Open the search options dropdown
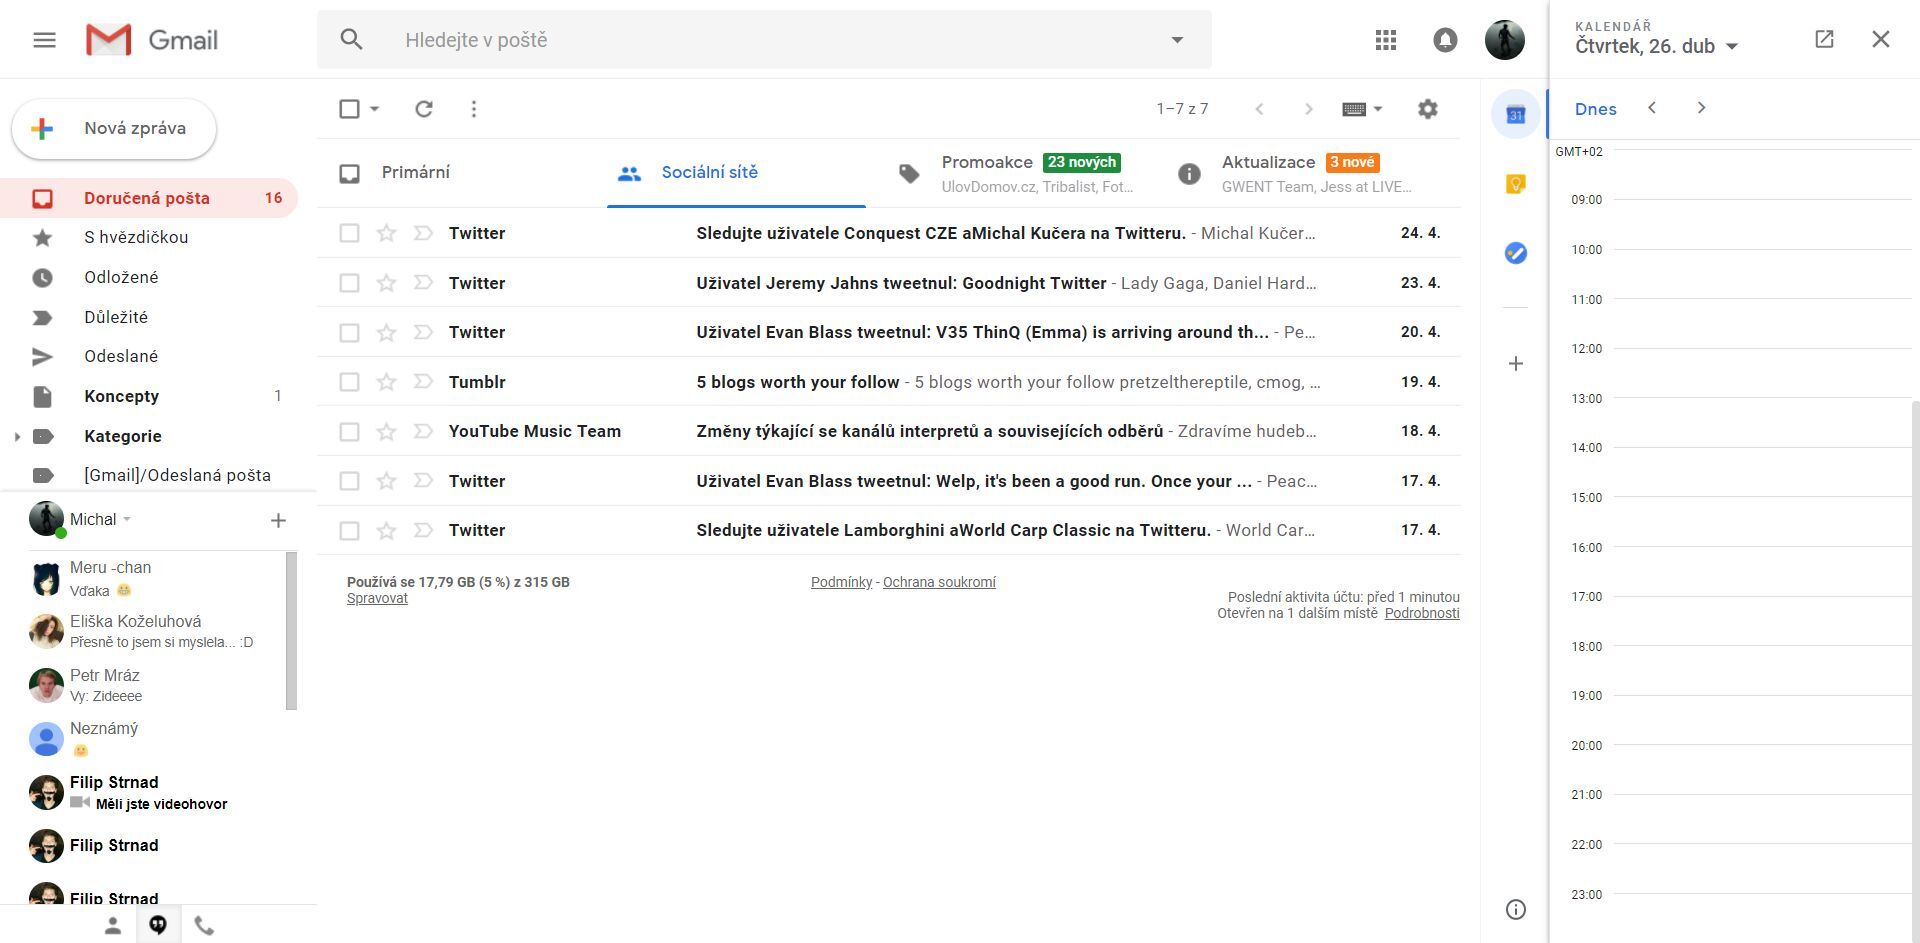 (1177, 39)
